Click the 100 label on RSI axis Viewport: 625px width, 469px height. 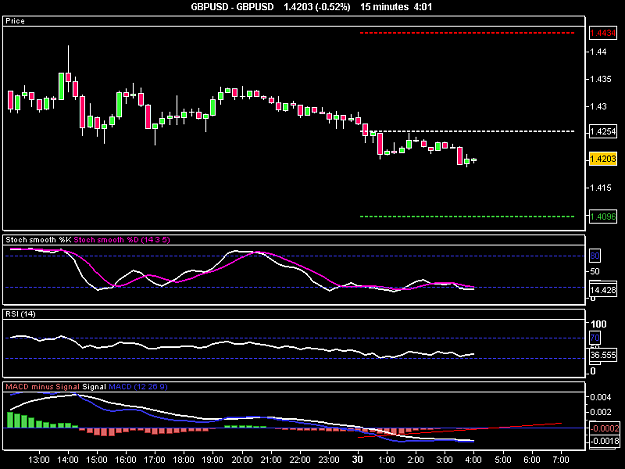coord(598,324)
